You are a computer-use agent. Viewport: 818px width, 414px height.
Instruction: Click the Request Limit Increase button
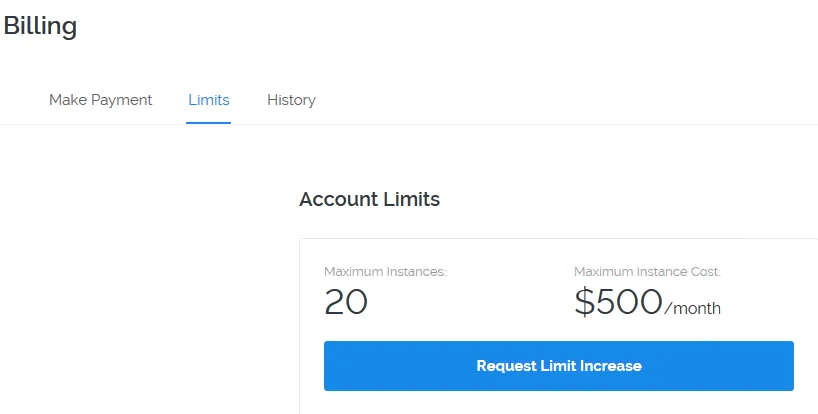click(559, 366)
